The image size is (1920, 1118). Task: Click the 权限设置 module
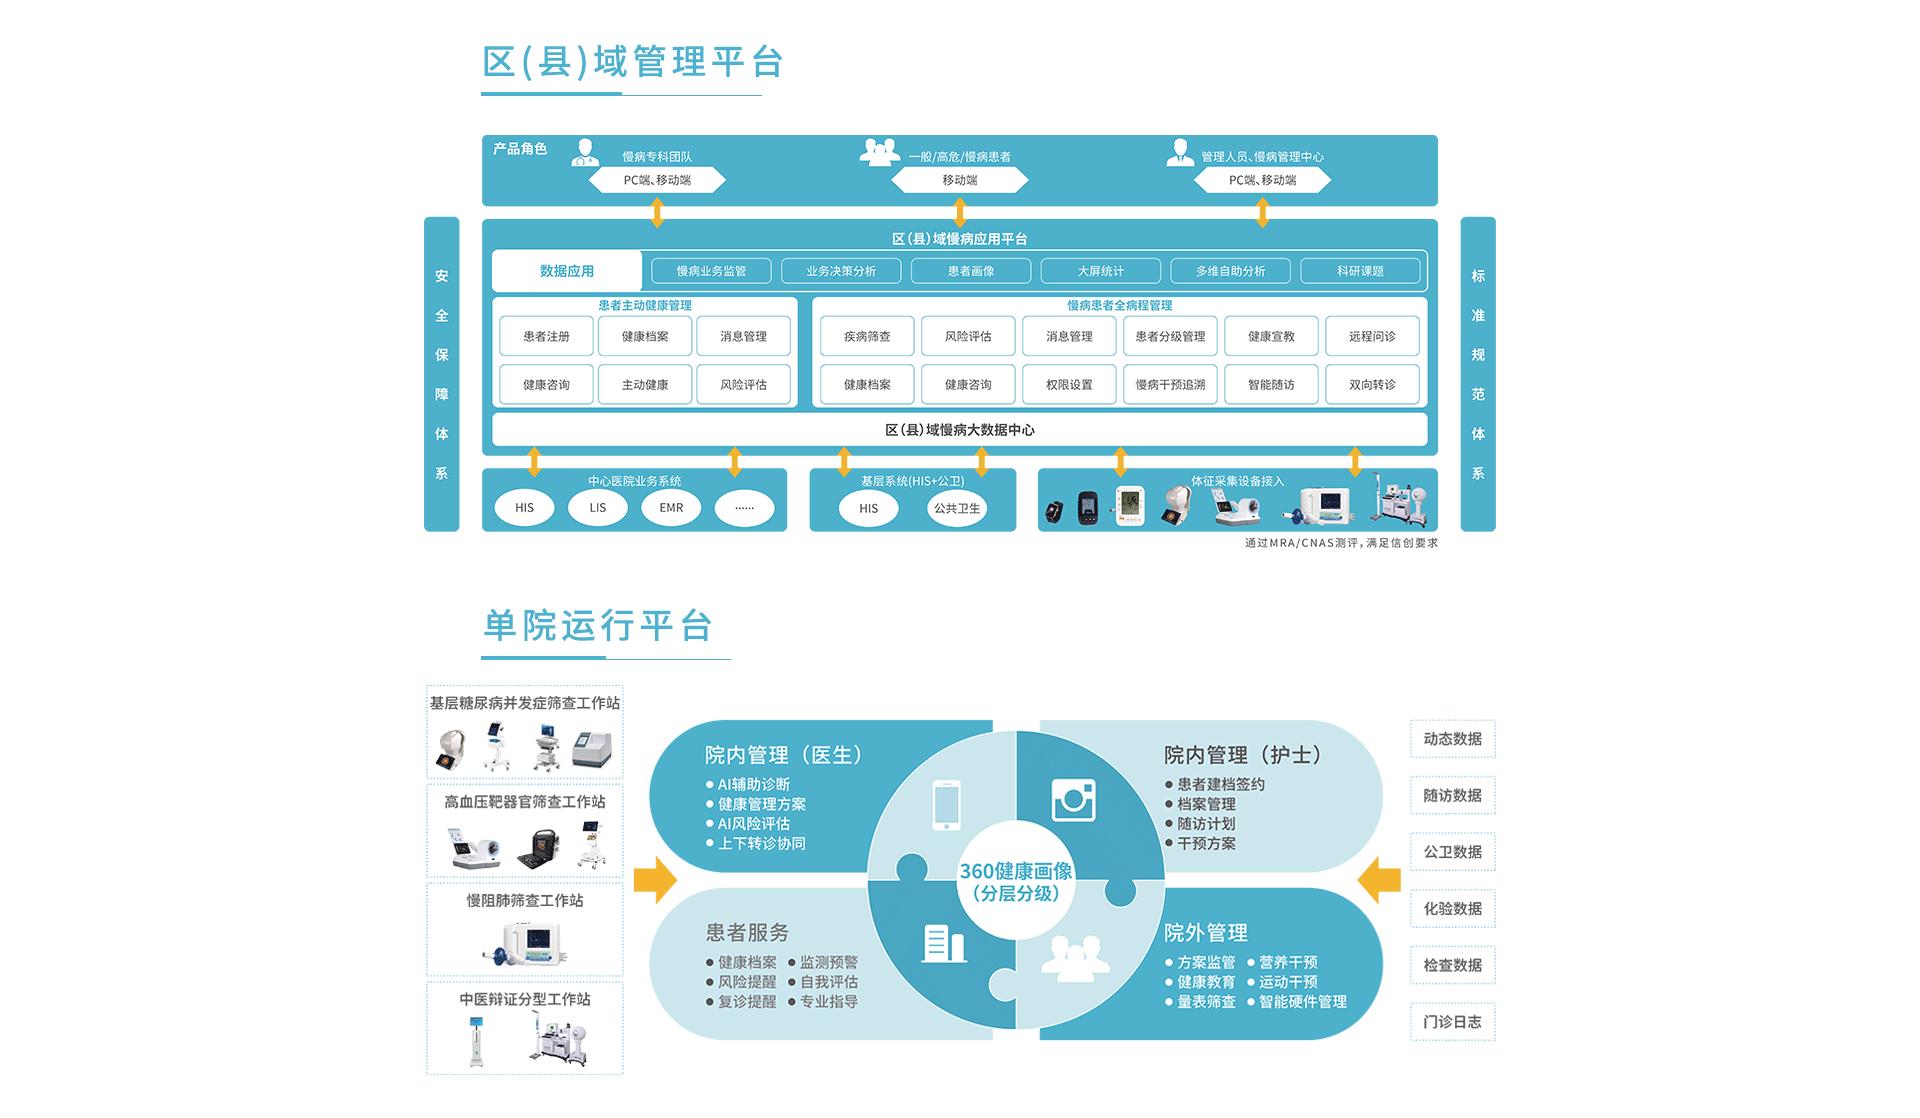pyautogui.click(x=1069, y=384)
